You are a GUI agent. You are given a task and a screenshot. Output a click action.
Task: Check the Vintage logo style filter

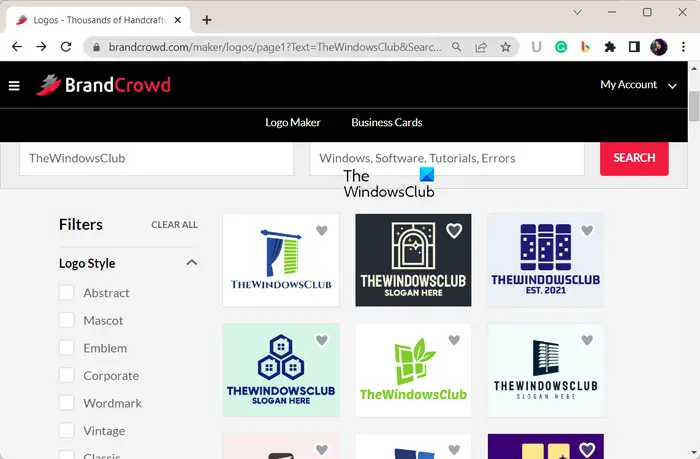point(67,431)
